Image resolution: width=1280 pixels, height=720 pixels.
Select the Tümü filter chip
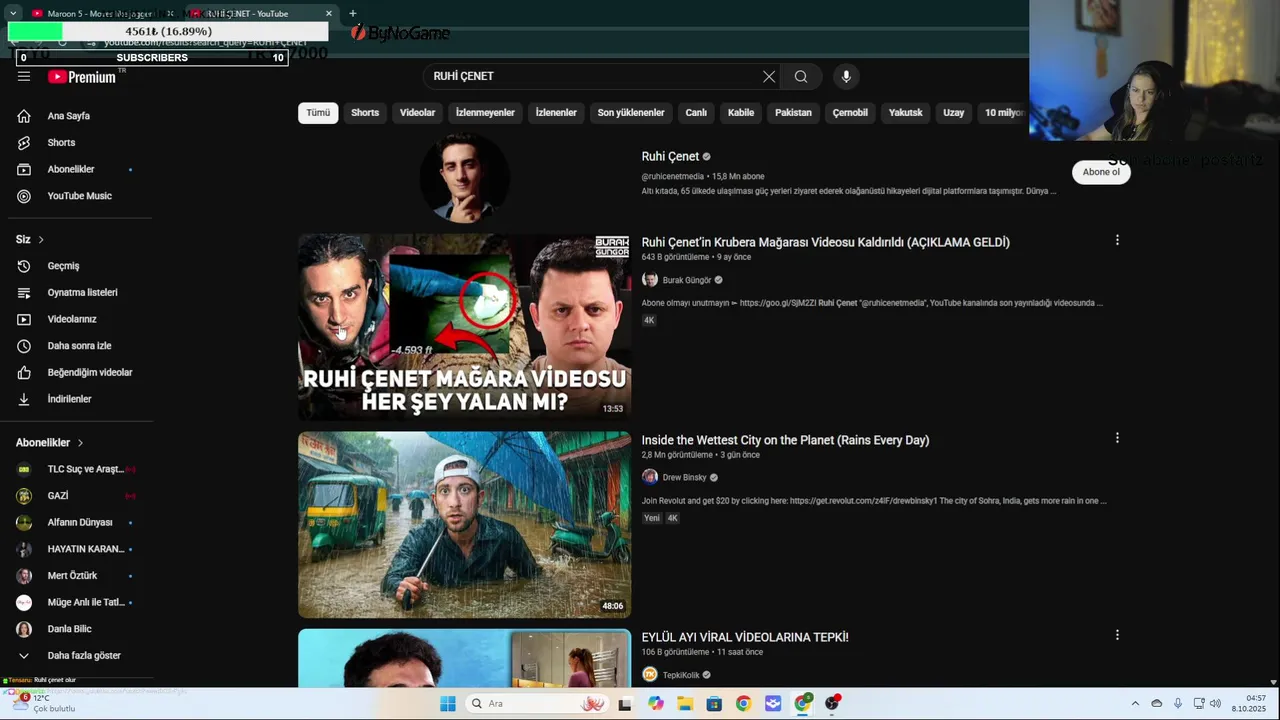318,113
